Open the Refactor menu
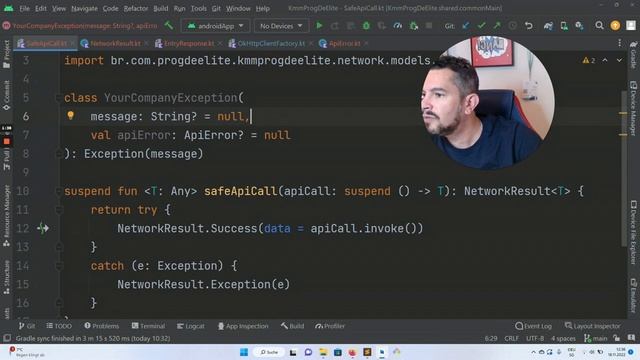Image resolution: width=640 pixels, height=360 pixels. coord(136,8)
